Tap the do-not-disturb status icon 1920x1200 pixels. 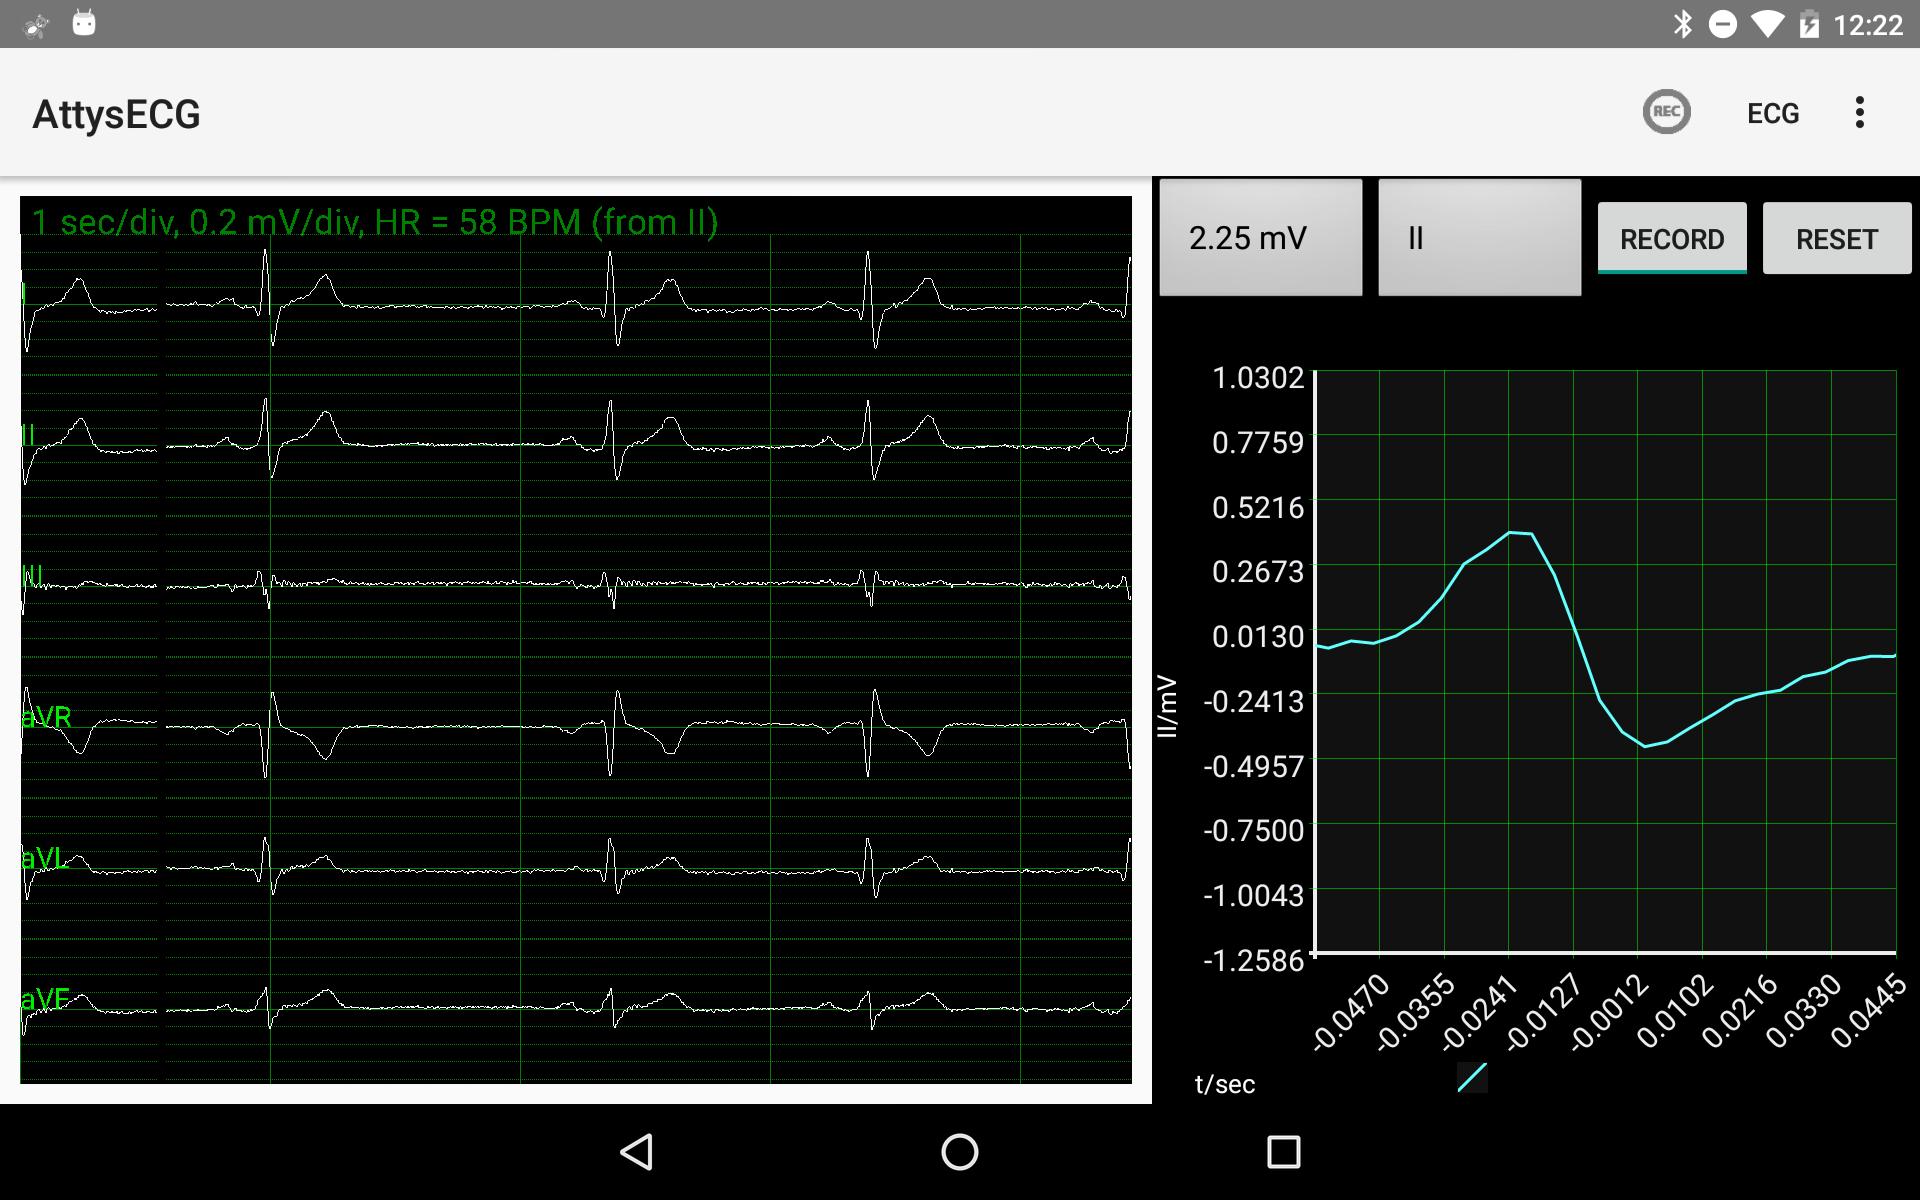click(1723, 24)
